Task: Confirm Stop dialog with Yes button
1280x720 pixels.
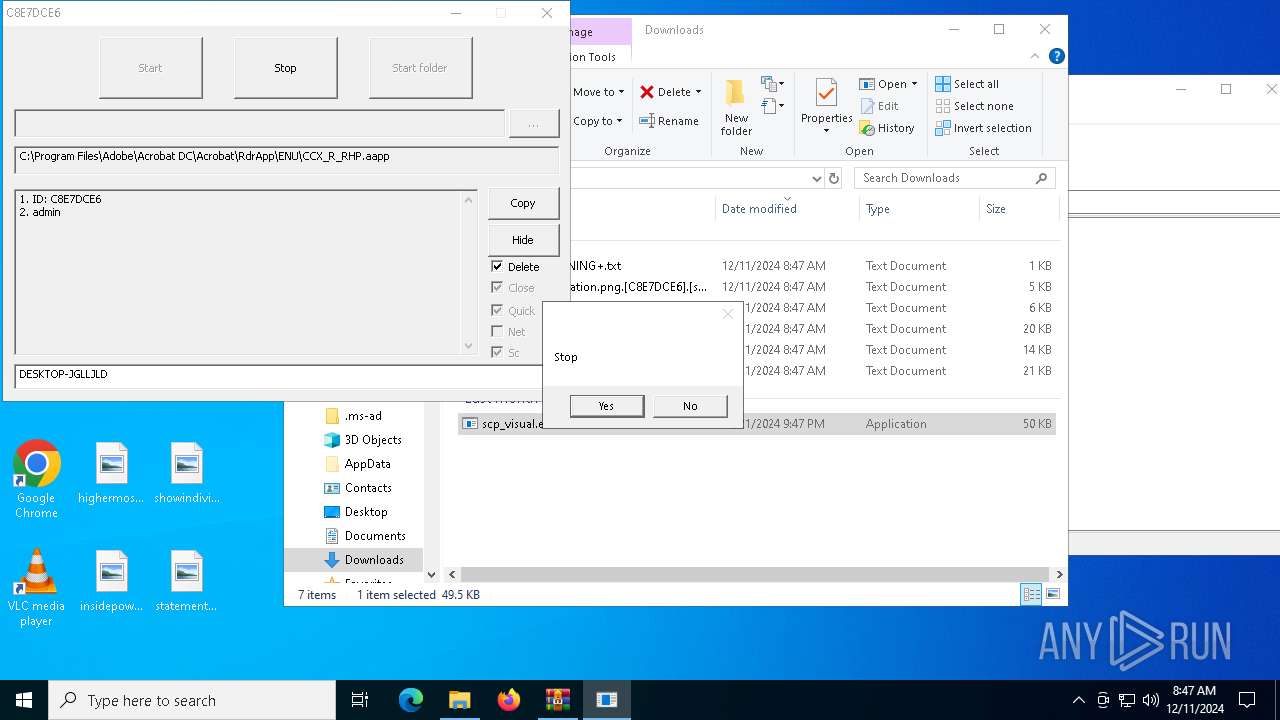Action: click(x=606, y=406)
